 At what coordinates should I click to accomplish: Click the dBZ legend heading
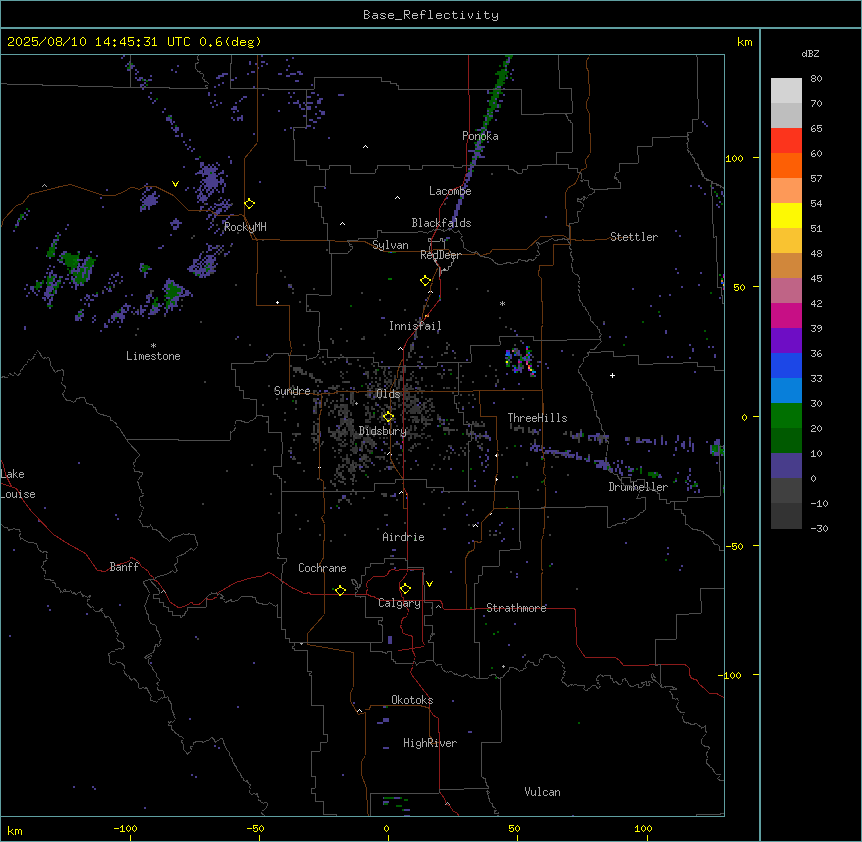coord(810,54)
